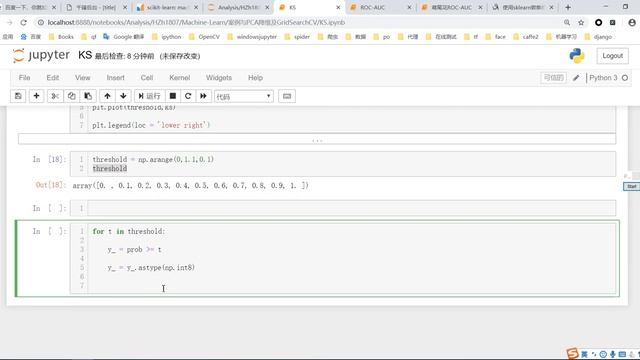Viewport: 640px width, 360px height.
Task: Open the Google translate bookmark
Action: [124, 37]
